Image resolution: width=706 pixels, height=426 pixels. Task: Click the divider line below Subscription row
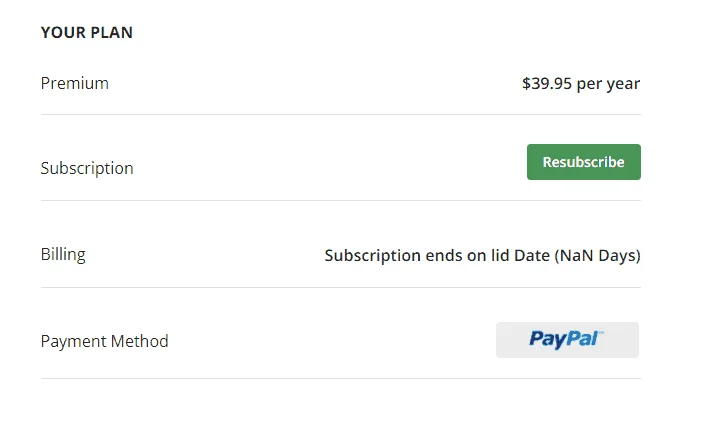click(x=341, y=200)
